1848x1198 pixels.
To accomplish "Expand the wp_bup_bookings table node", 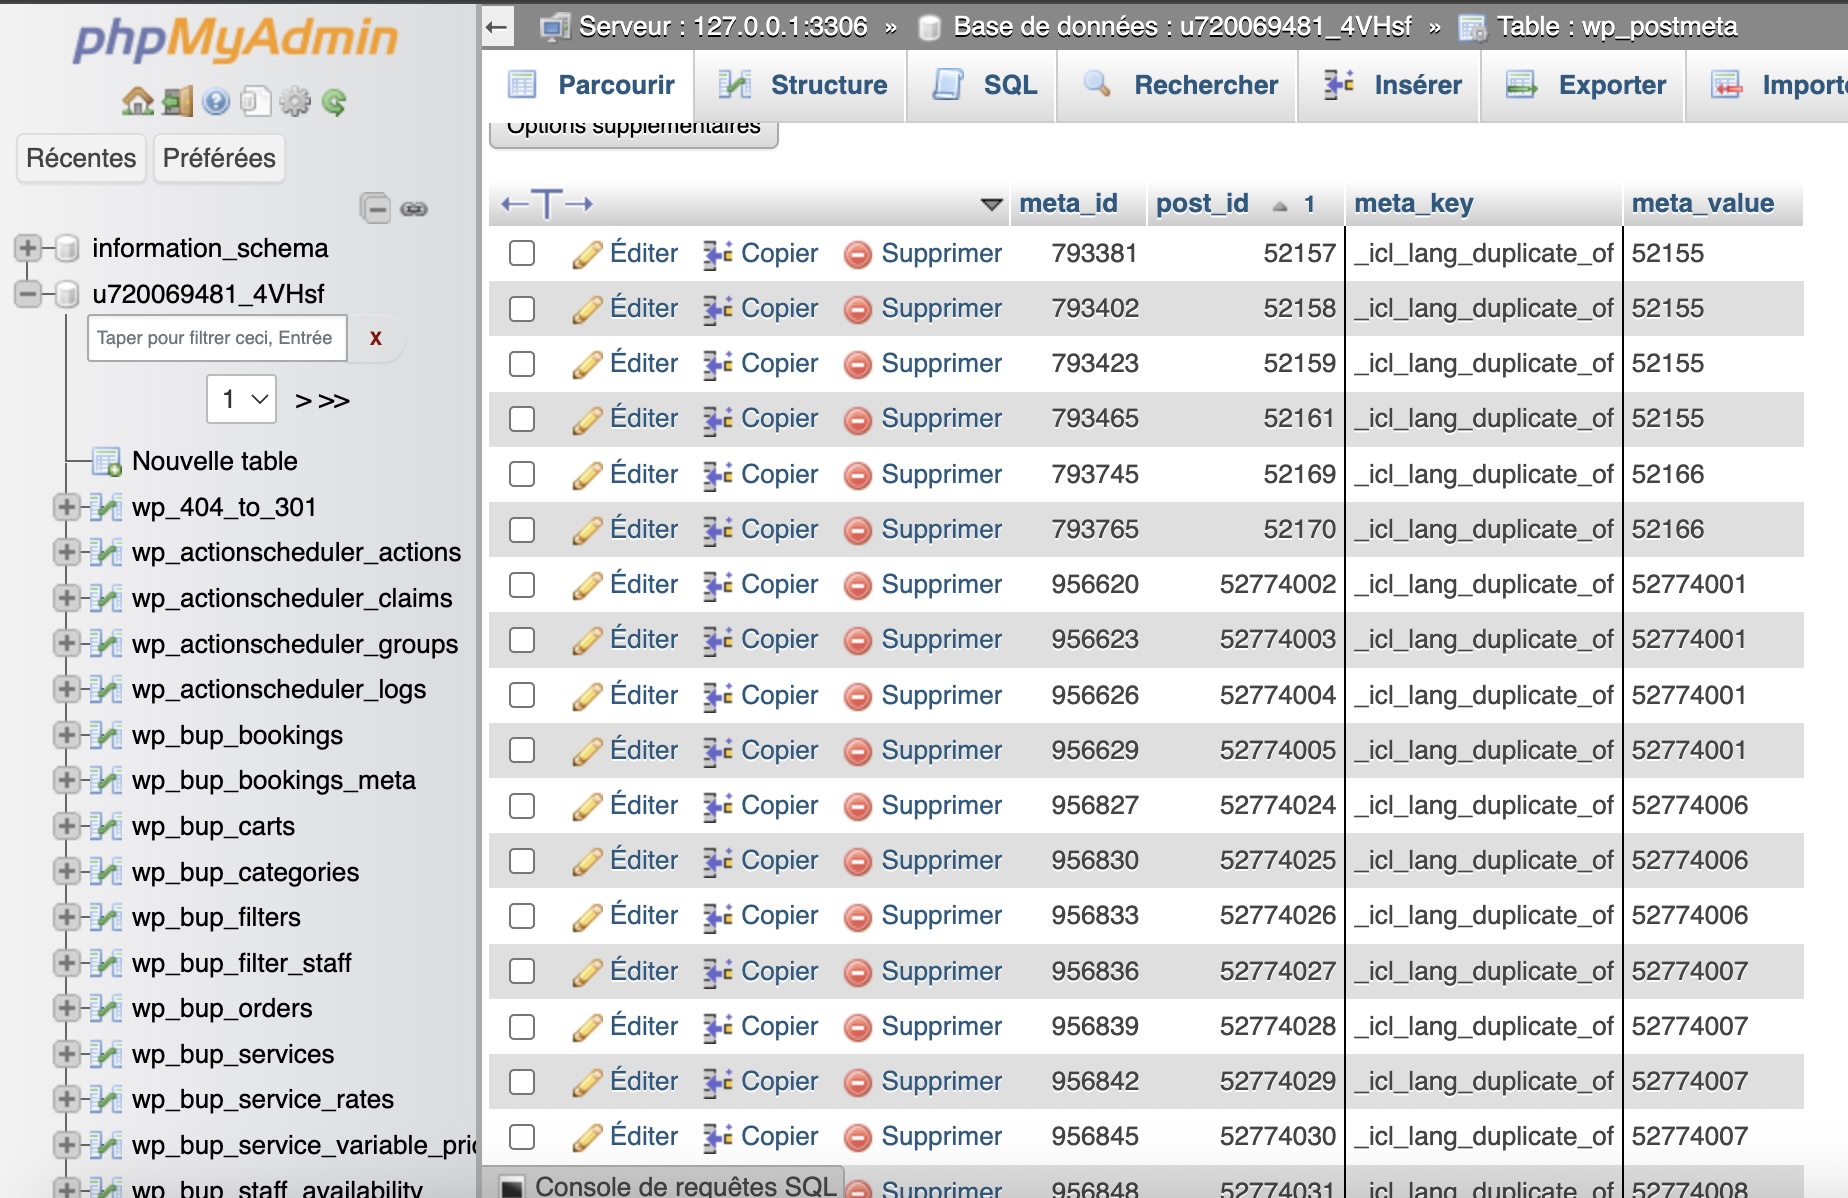I will click(66, 735).
